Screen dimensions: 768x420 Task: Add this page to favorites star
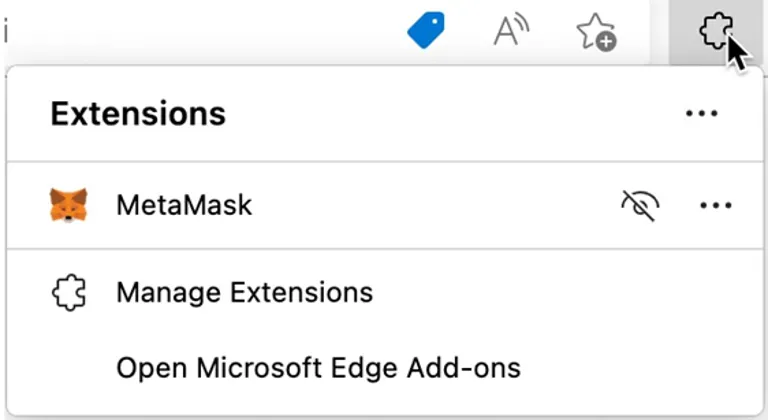click(596, 31)
